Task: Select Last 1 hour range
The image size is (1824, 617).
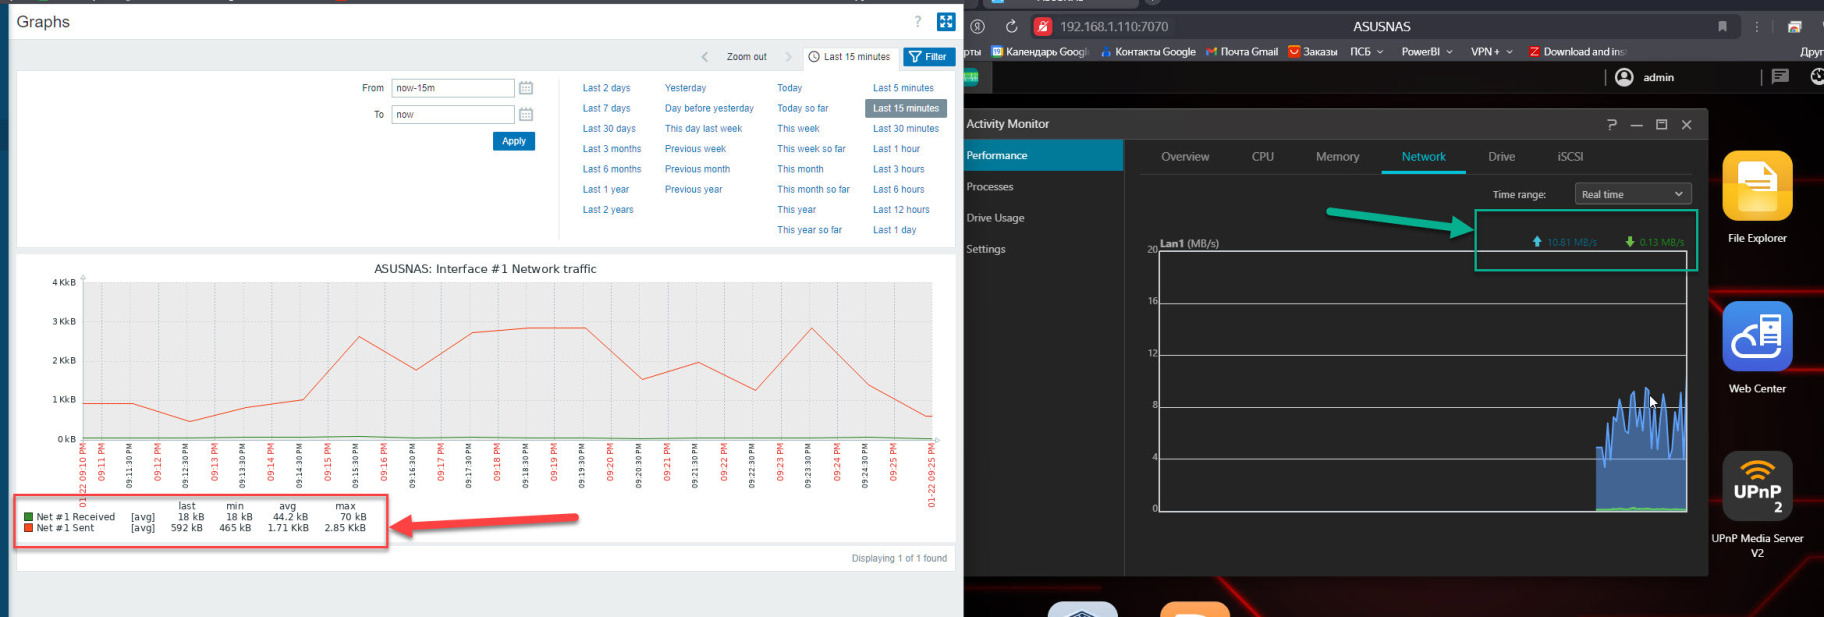Action: (896, 149)
